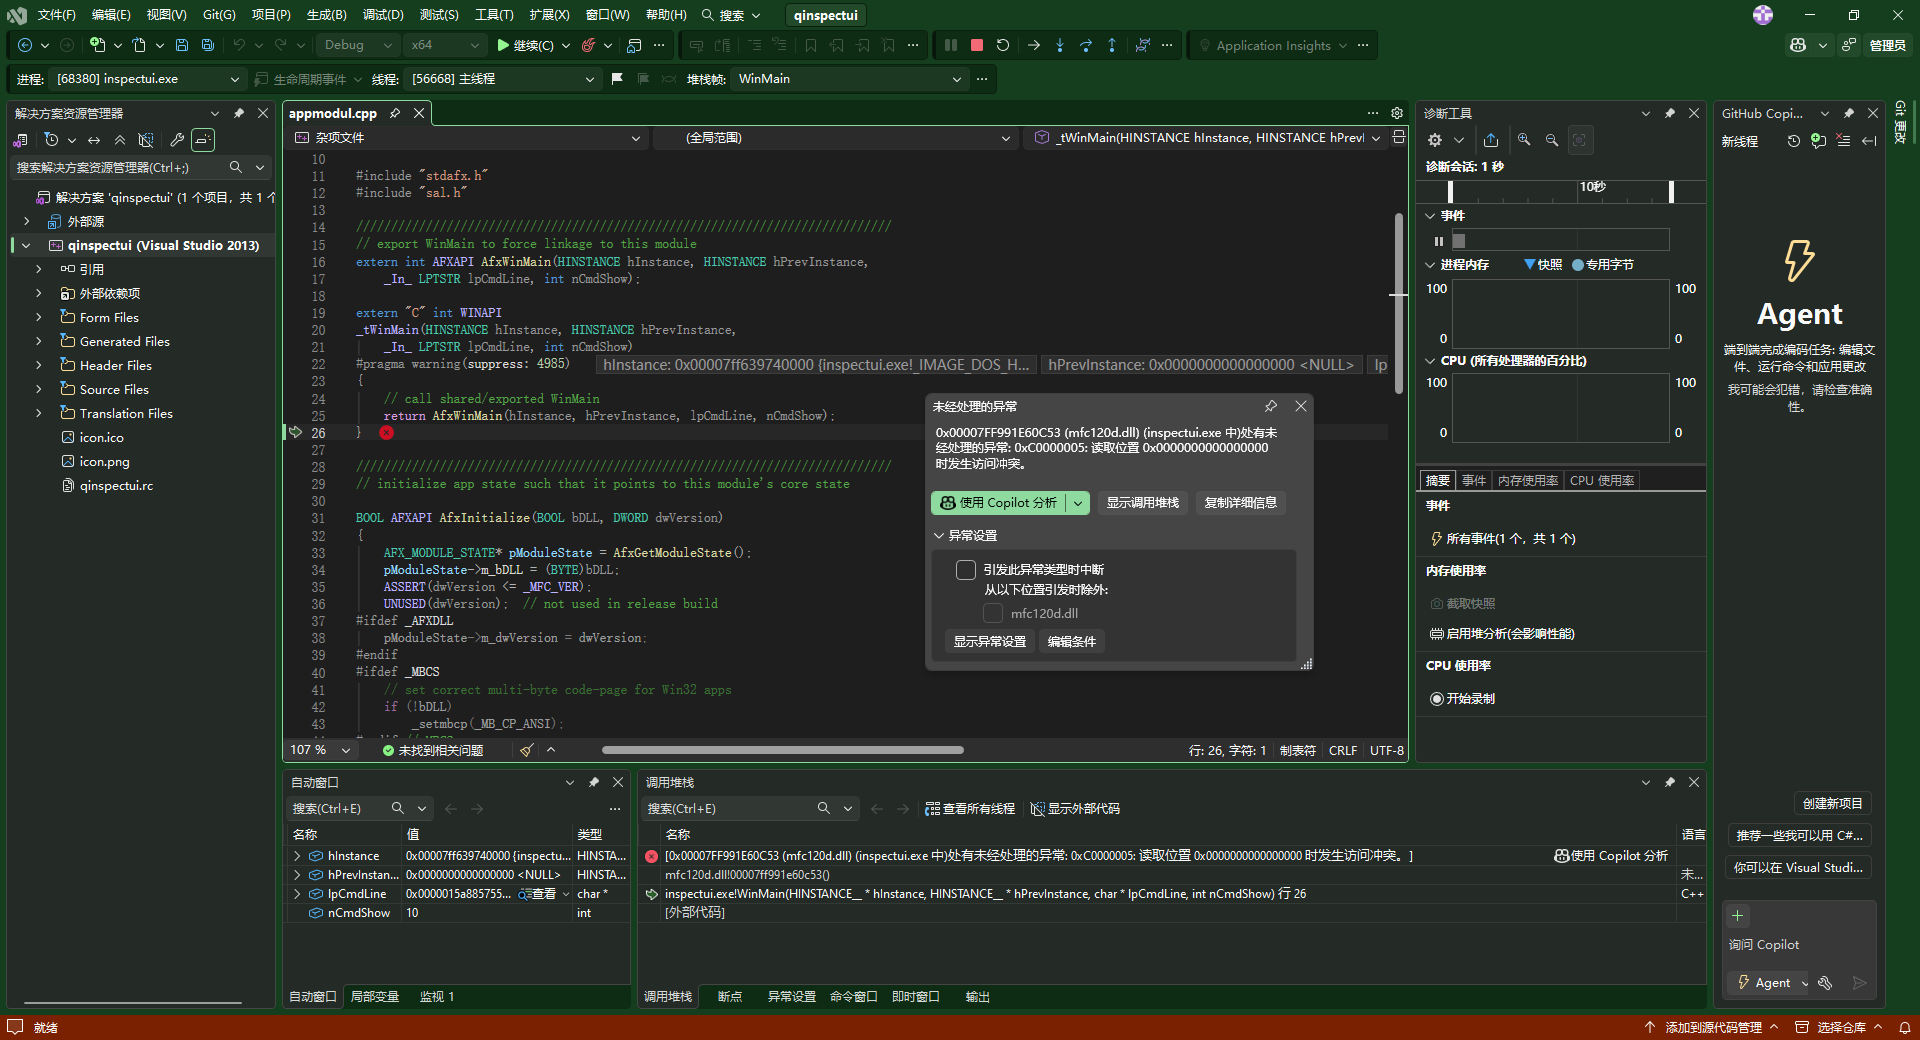Click the Step Out icon

point(1112,45)
